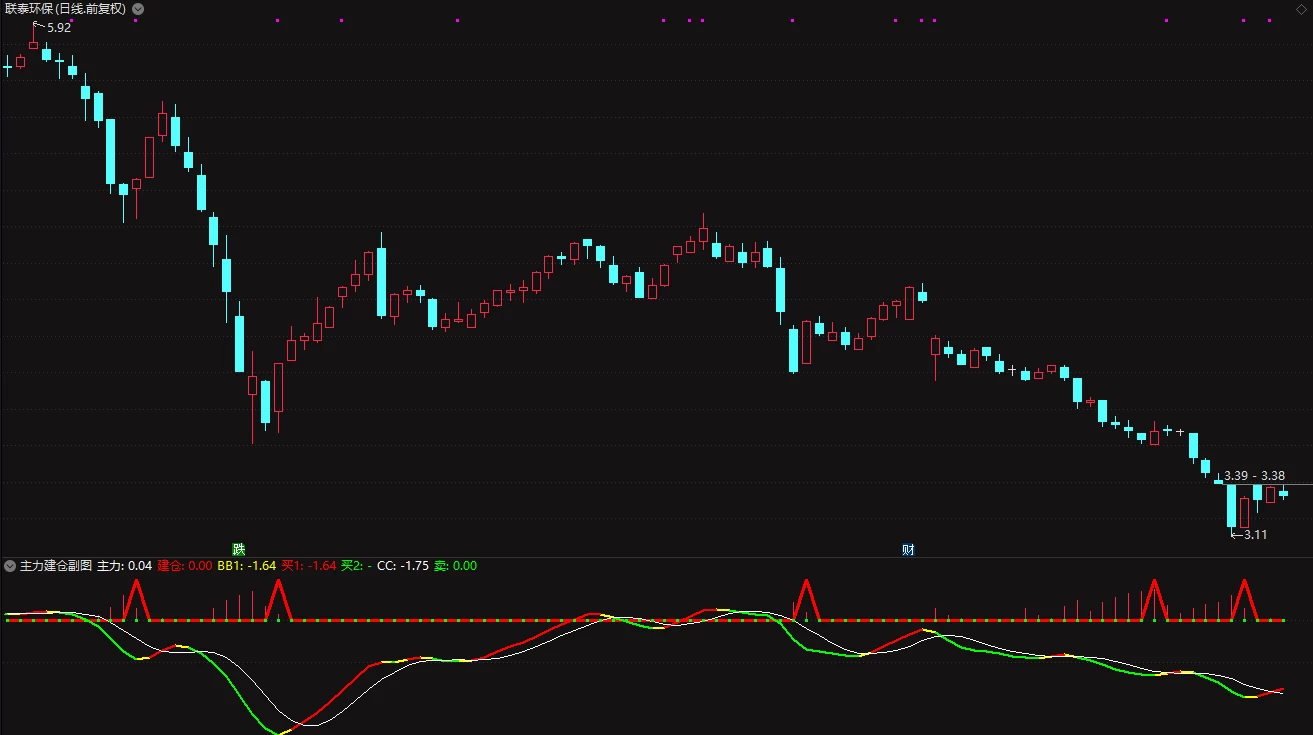Click the 卖: 0.00 green indicator label

point(455,566)
